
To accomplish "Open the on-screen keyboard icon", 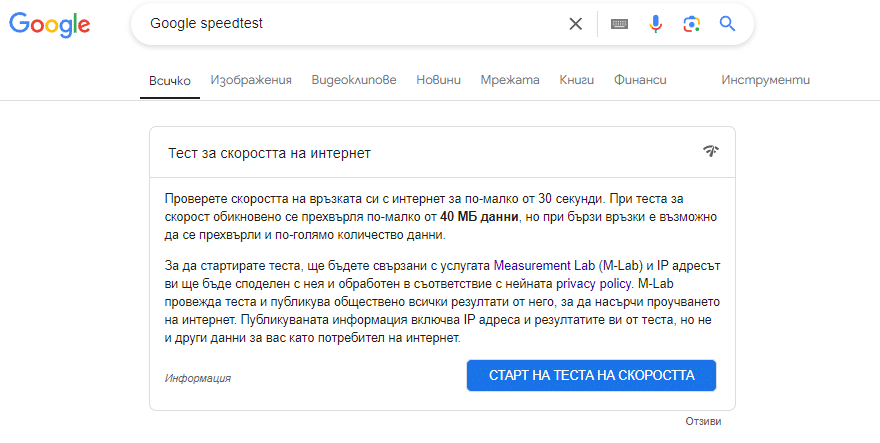I will (619, 24).
